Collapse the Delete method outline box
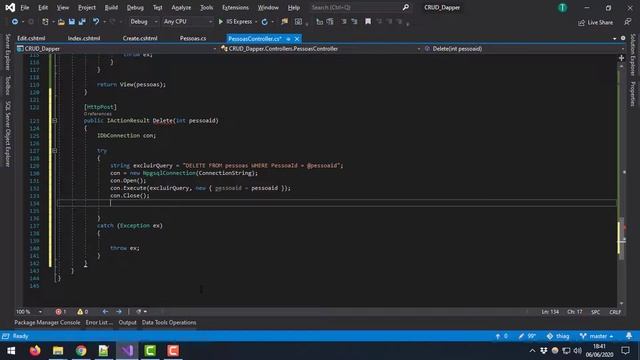The image size is (640, 360). pyautogui.click(x=55, y=120)
